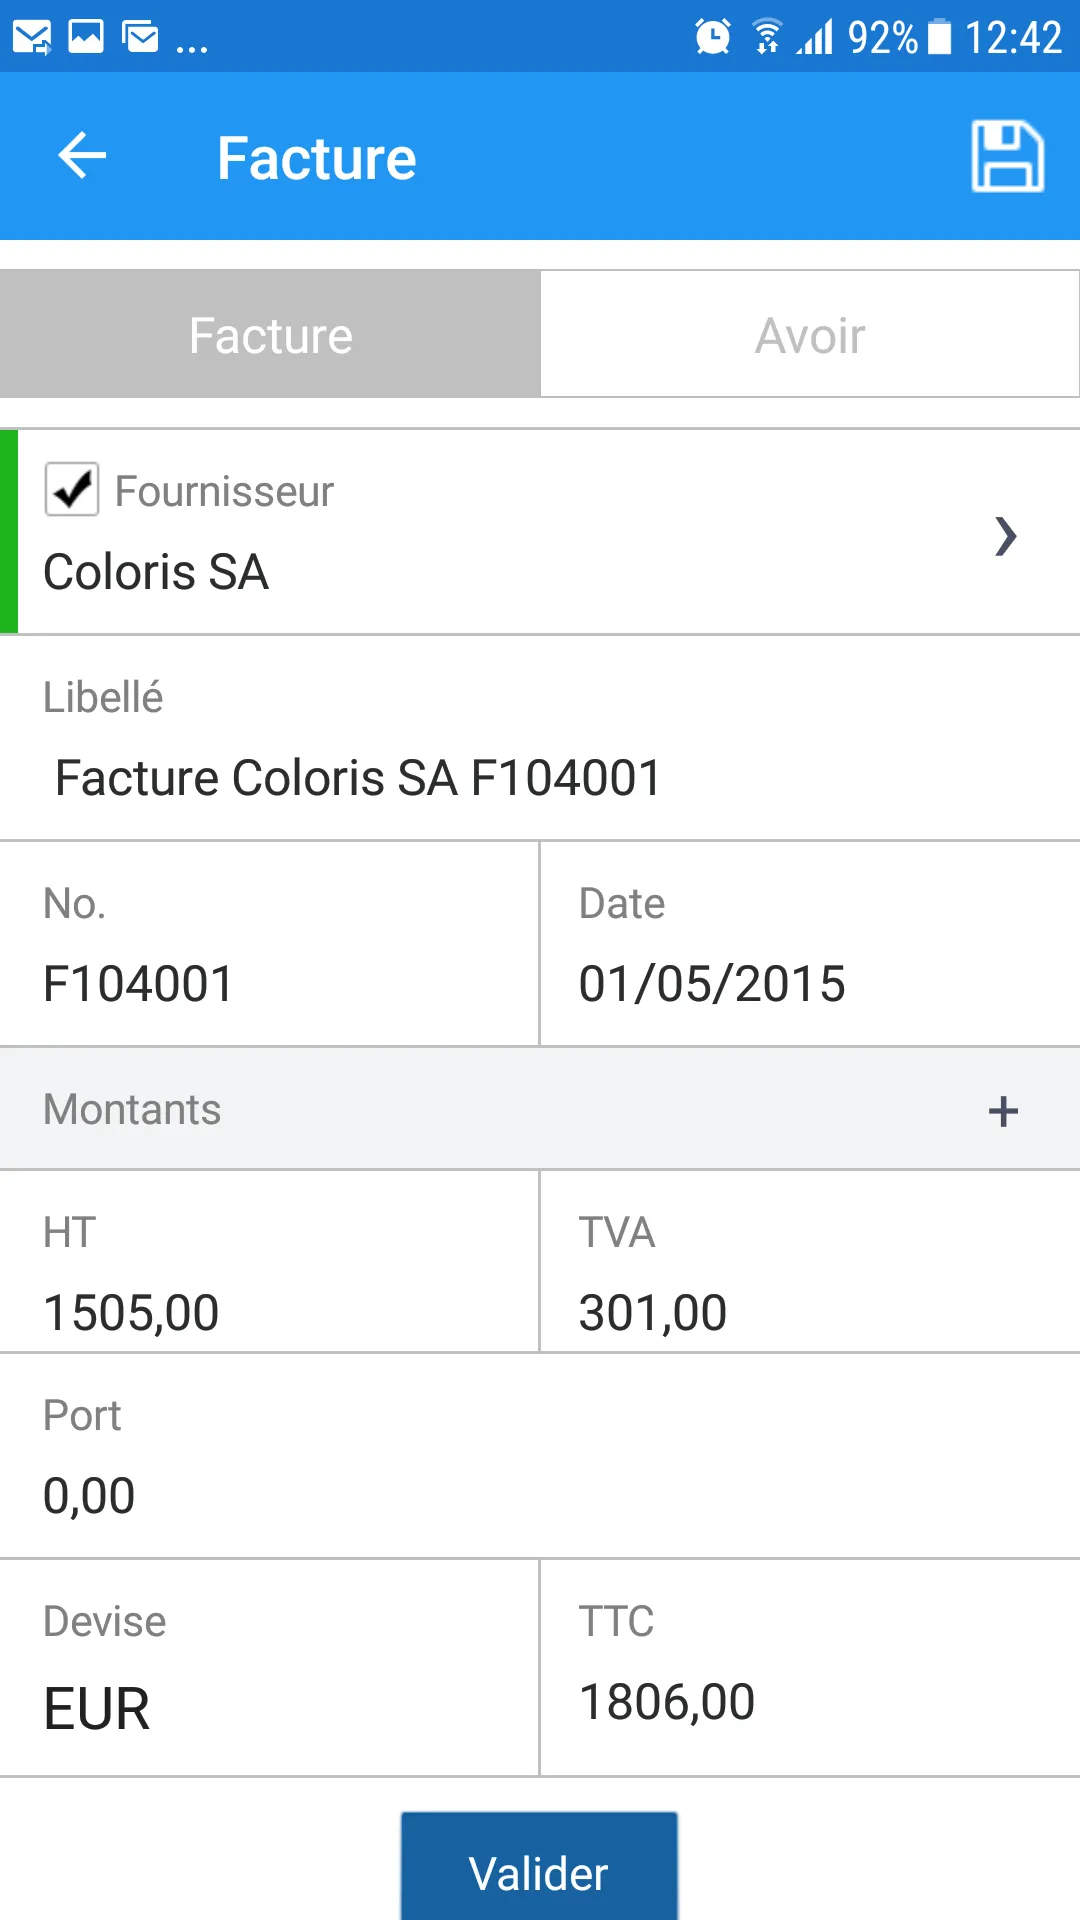Image resolution: width=1080 pixels, height=1920 pixels.
Task: Tap the battery icon in status bar
Action: tap(940, 38)
